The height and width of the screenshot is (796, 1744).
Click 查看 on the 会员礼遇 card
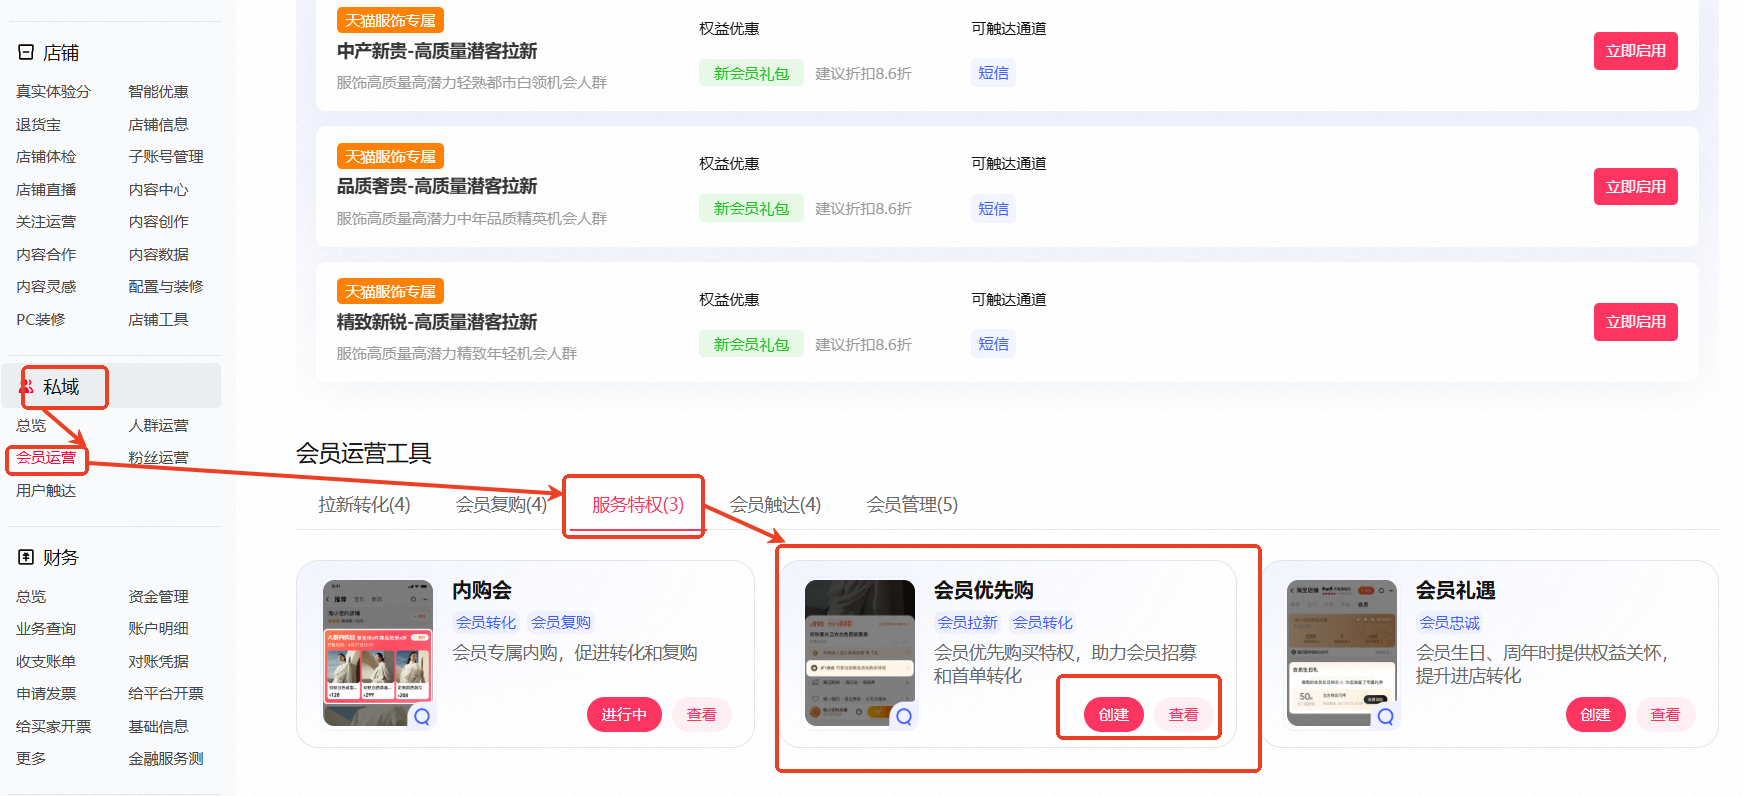[1665, 714]
